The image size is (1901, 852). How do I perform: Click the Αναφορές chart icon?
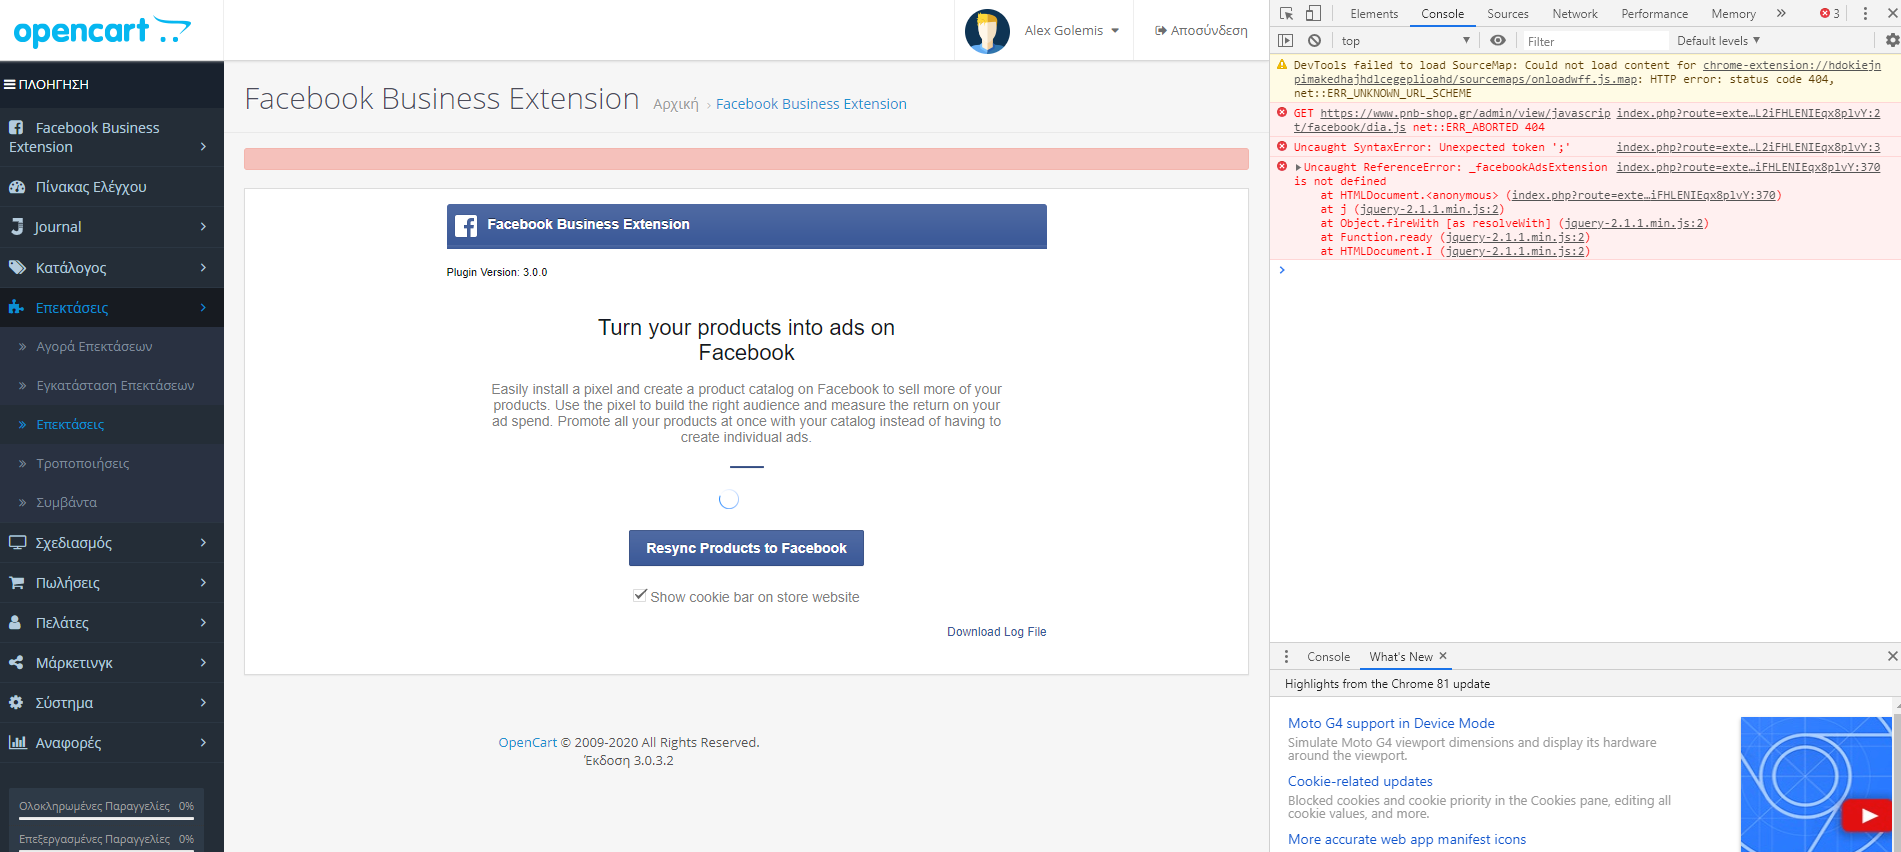[x=17, y=742]
